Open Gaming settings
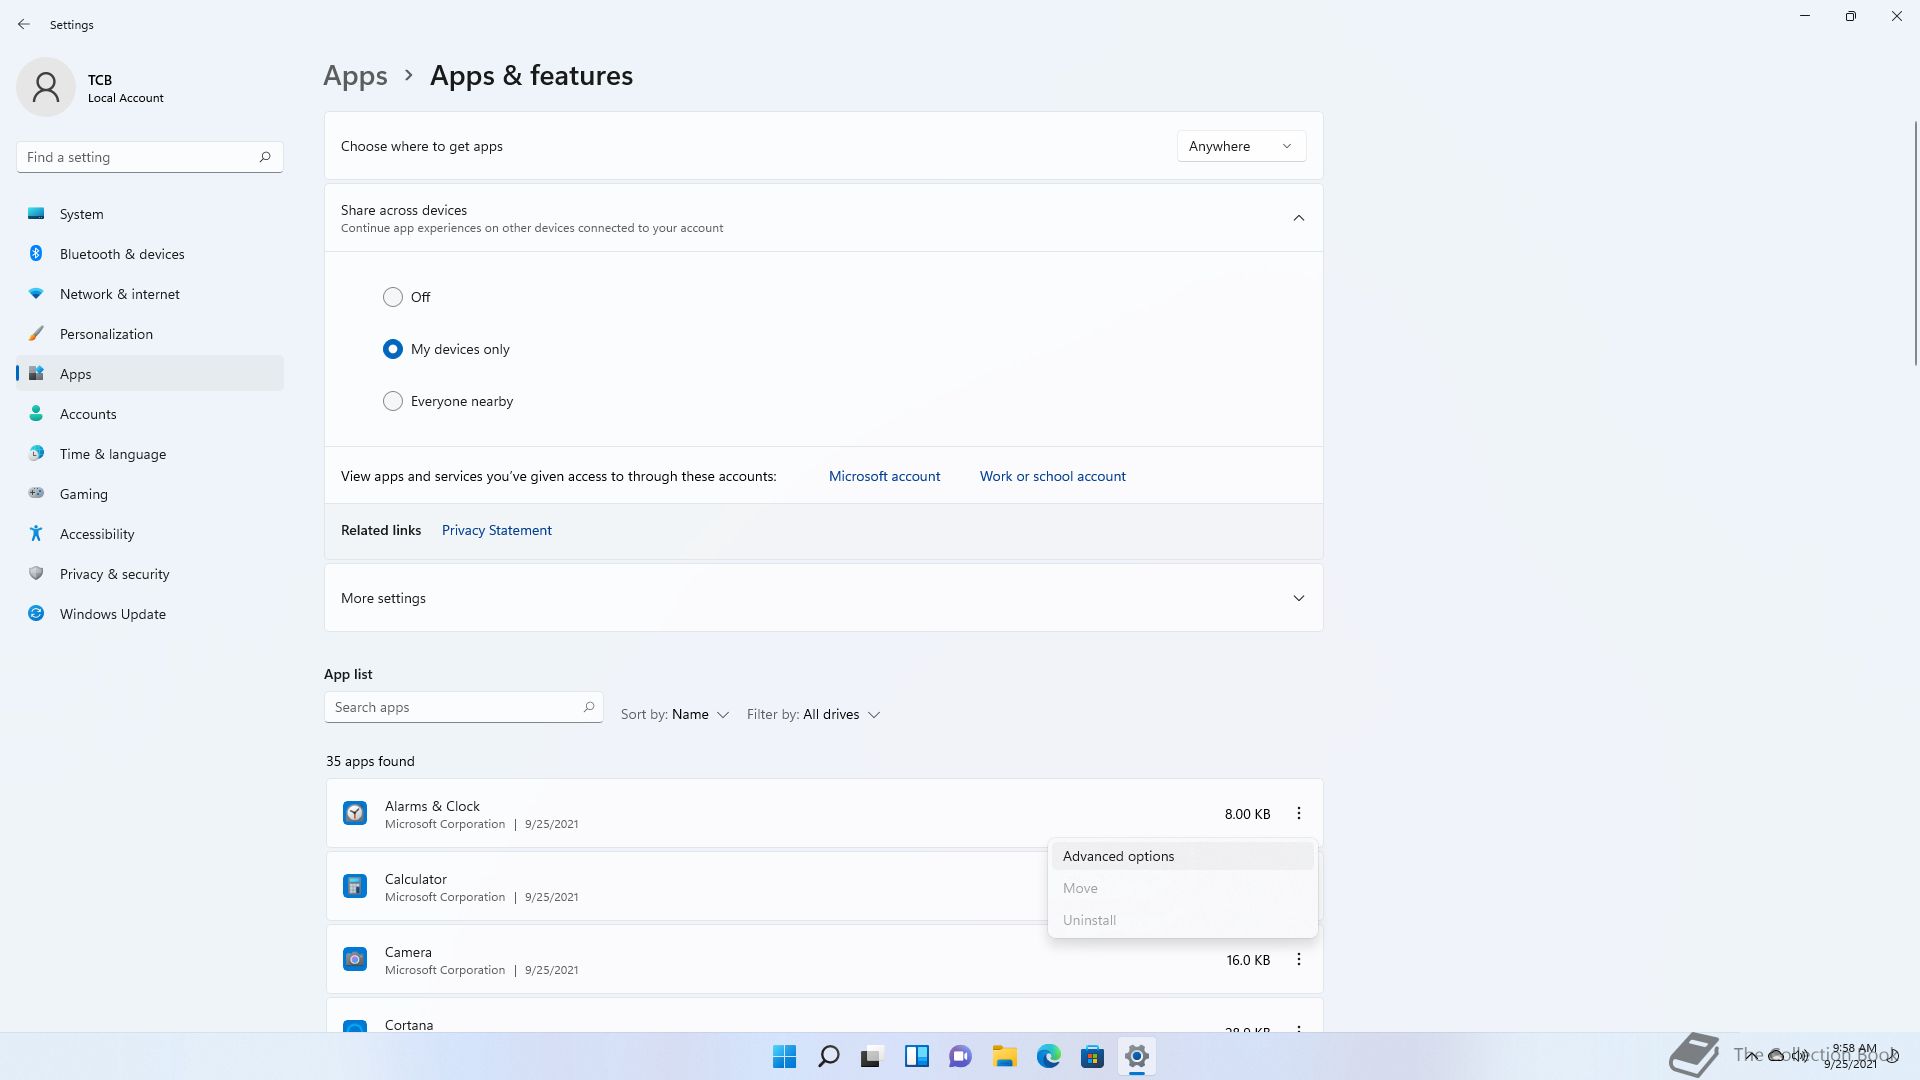Viewport: 1920px width, 1080px height. click(150, 494)
